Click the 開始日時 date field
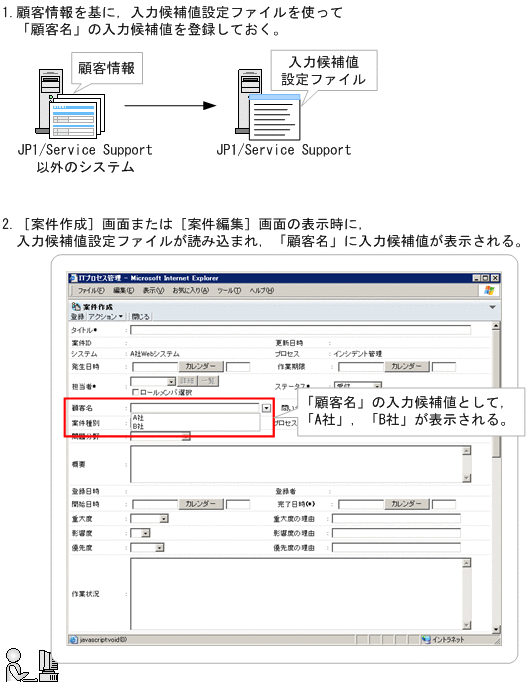The width and height of the screenshot is (532, 688). [155, 504]
